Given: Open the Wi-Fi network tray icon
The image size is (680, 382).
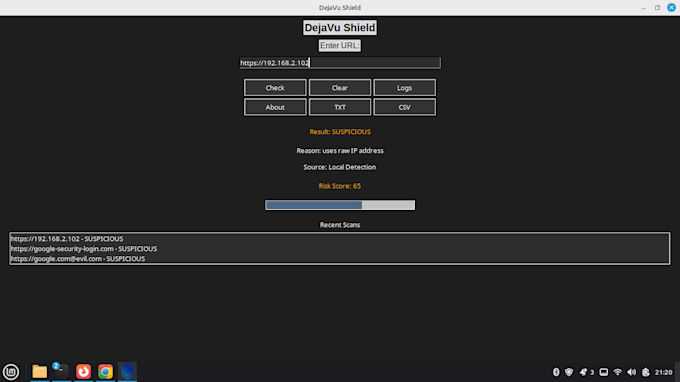Looking at the screenshot, I should (618, 372).
